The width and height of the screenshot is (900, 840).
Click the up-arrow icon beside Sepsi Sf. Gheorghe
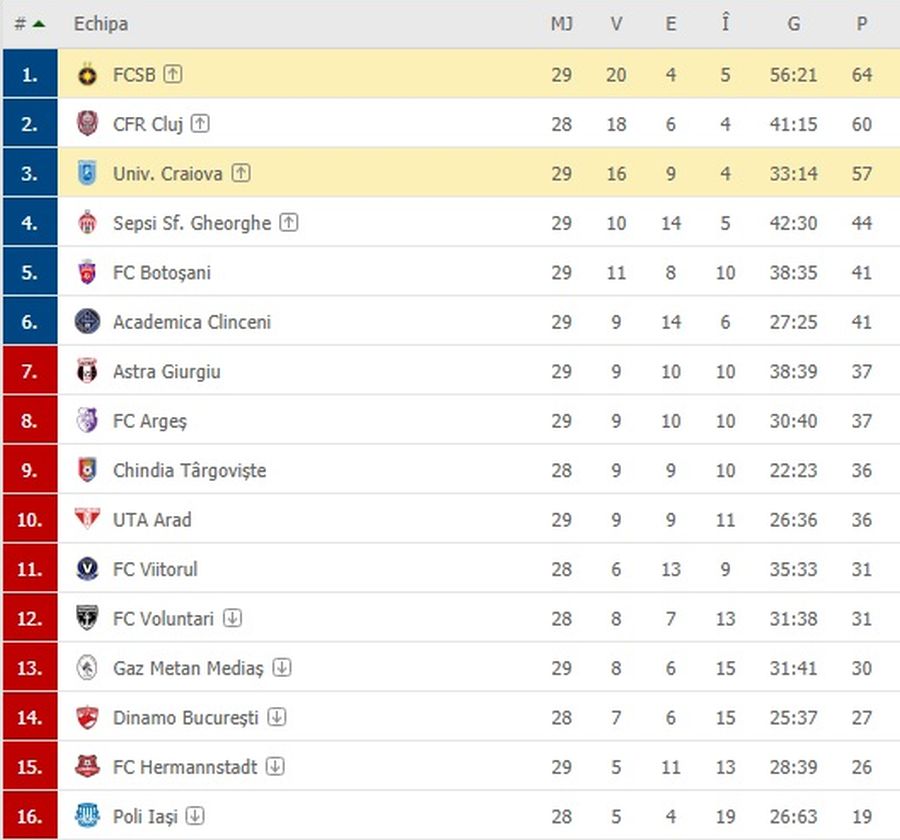289,223
